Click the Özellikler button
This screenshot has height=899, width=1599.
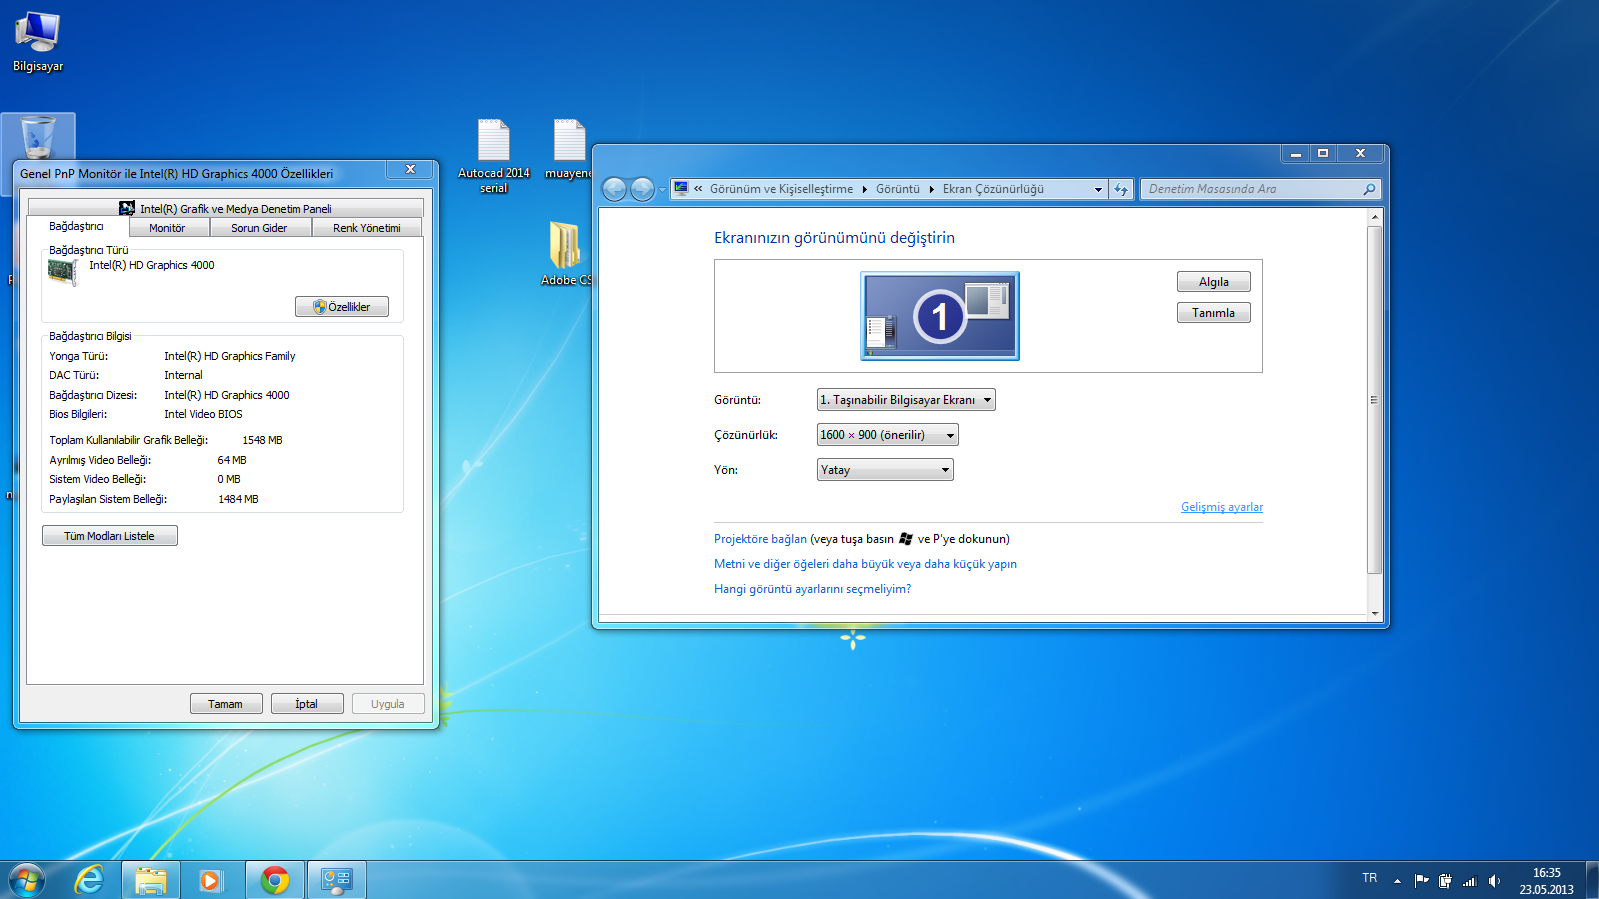342,307
